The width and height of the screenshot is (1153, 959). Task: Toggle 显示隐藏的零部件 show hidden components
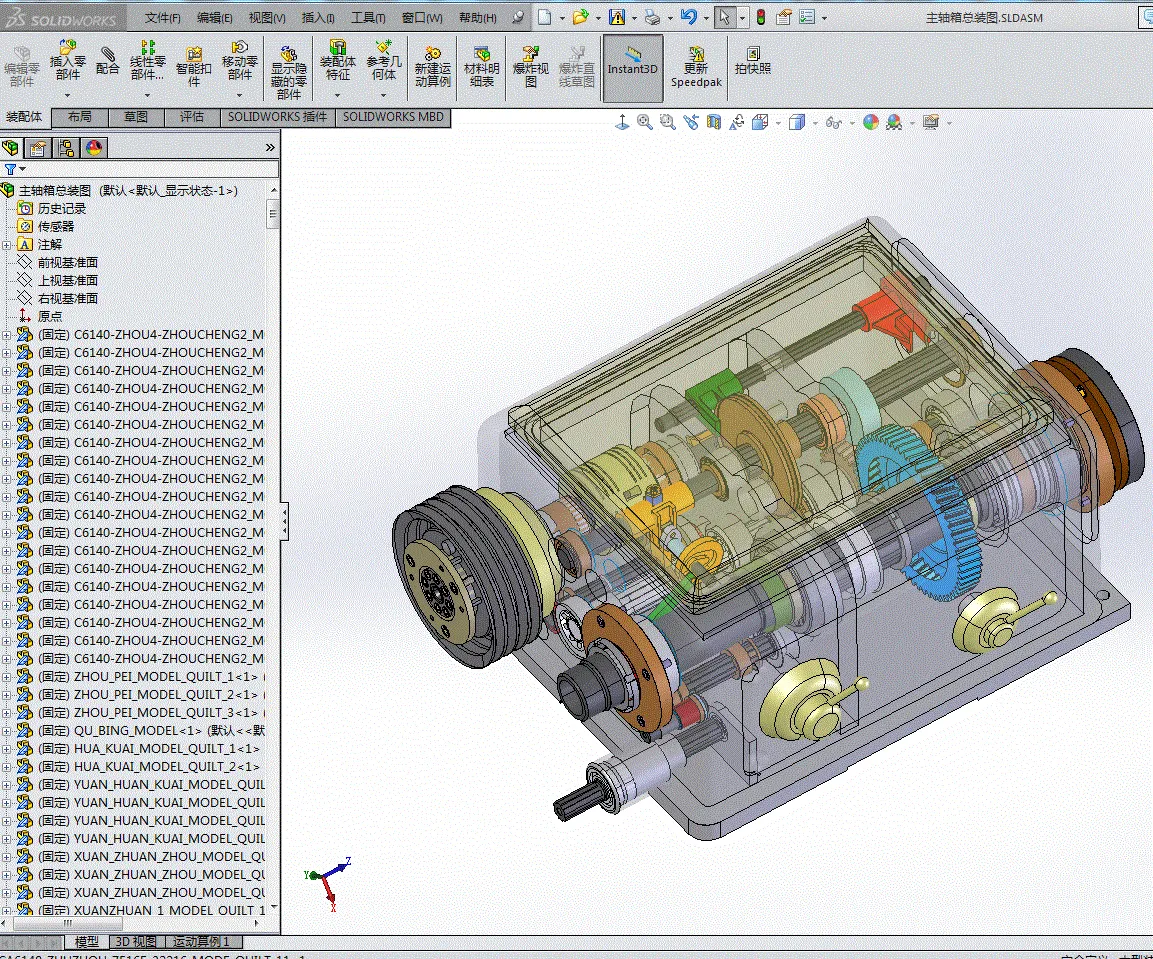pyautogui.click(x=288, y=70)
